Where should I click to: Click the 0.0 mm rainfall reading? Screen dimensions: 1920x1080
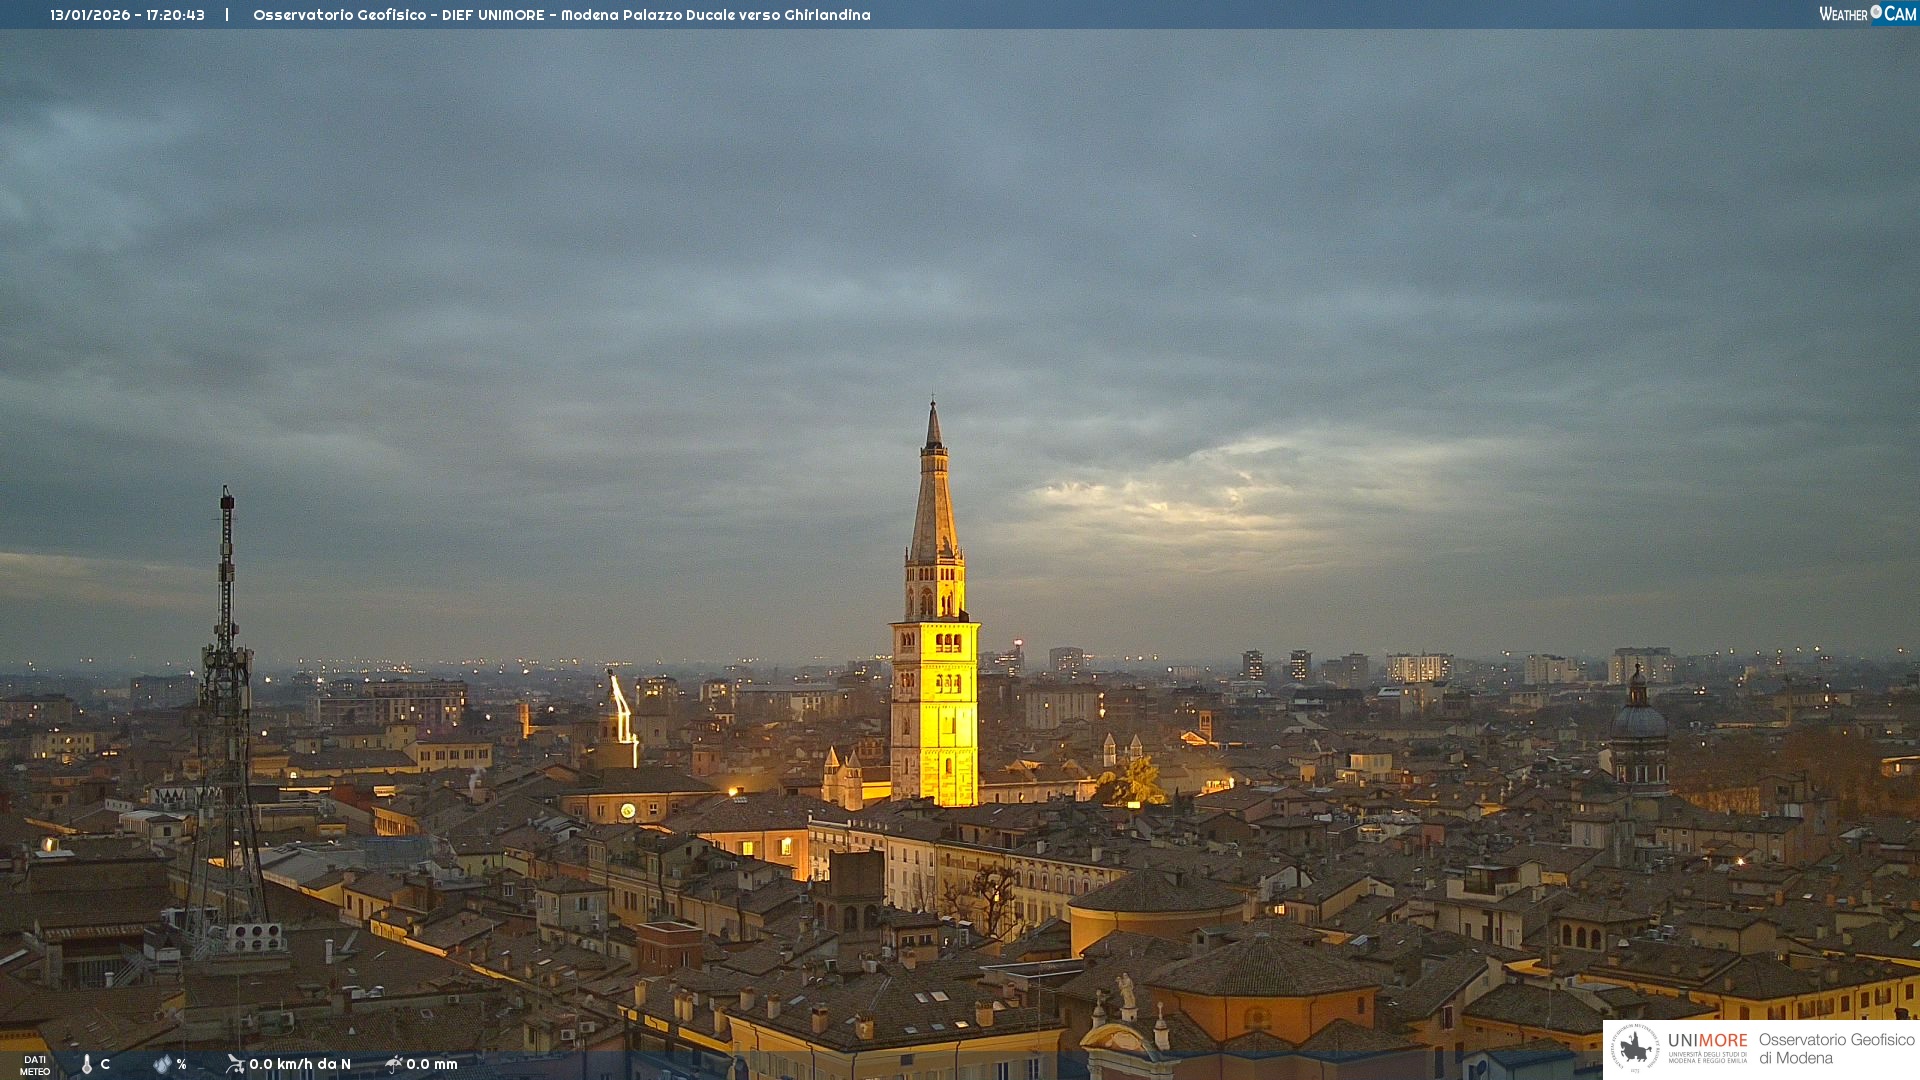pos(431,1064)
